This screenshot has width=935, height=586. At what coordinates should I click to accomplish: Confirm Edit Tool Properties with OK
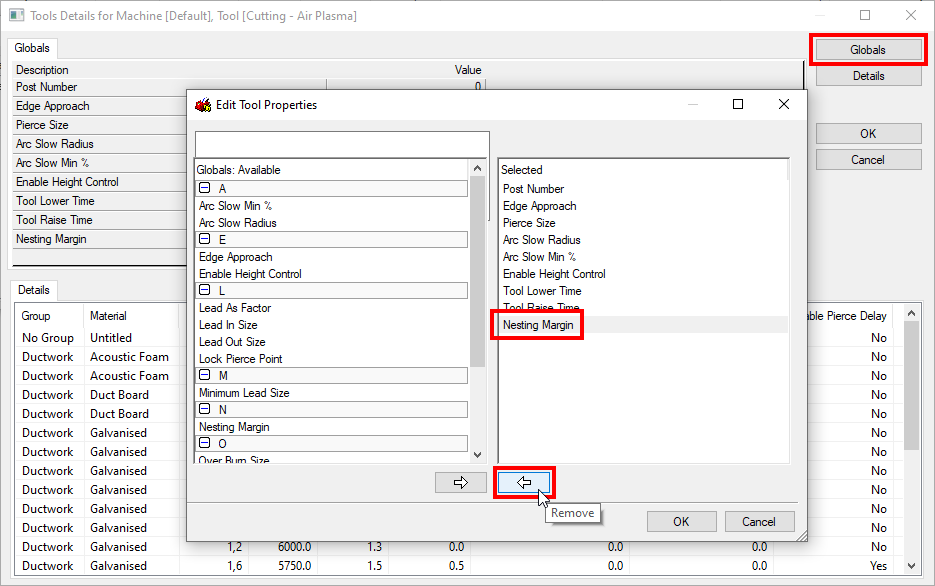click(x=681, y=521)
